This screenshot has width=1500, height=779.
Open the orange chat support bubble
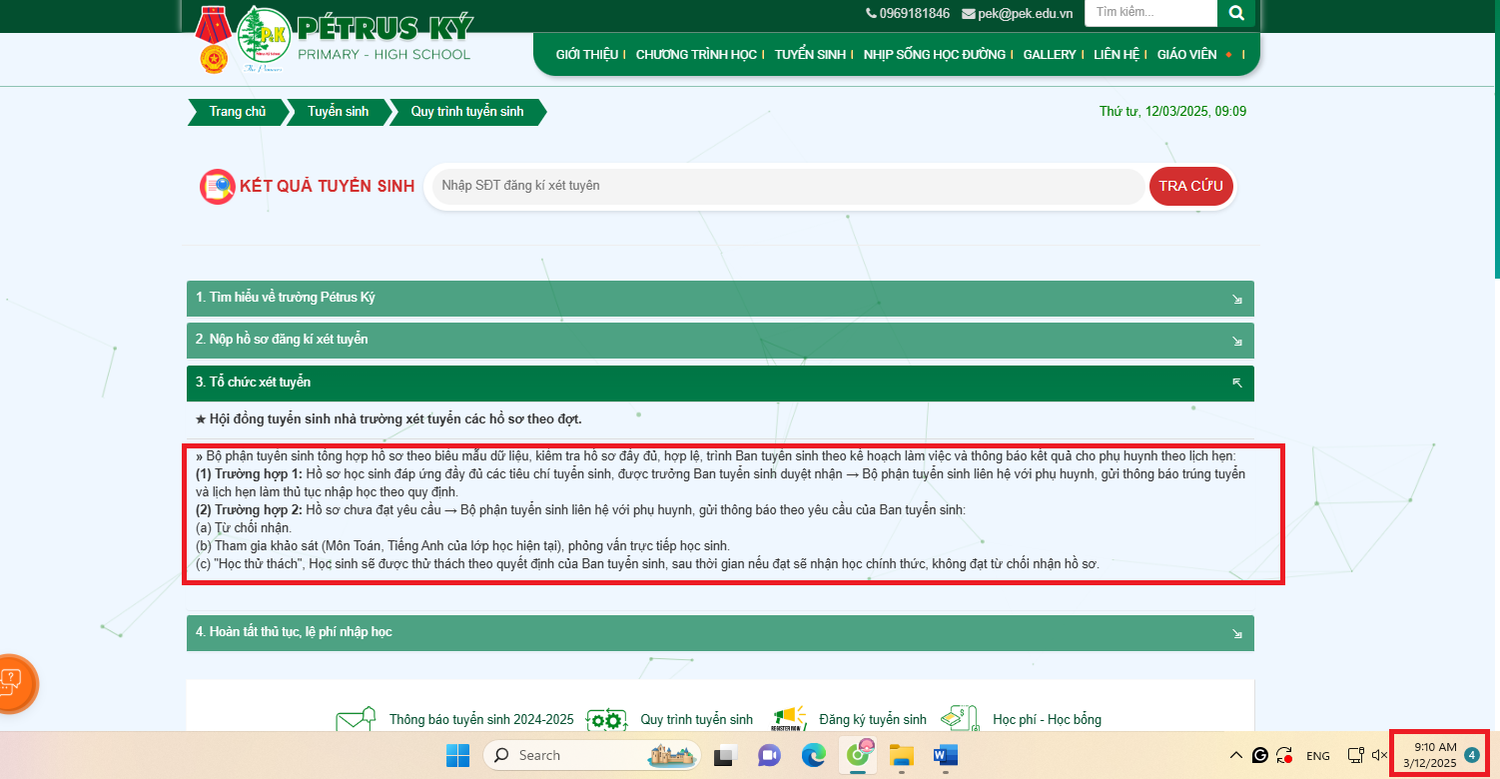coord(12,683)
